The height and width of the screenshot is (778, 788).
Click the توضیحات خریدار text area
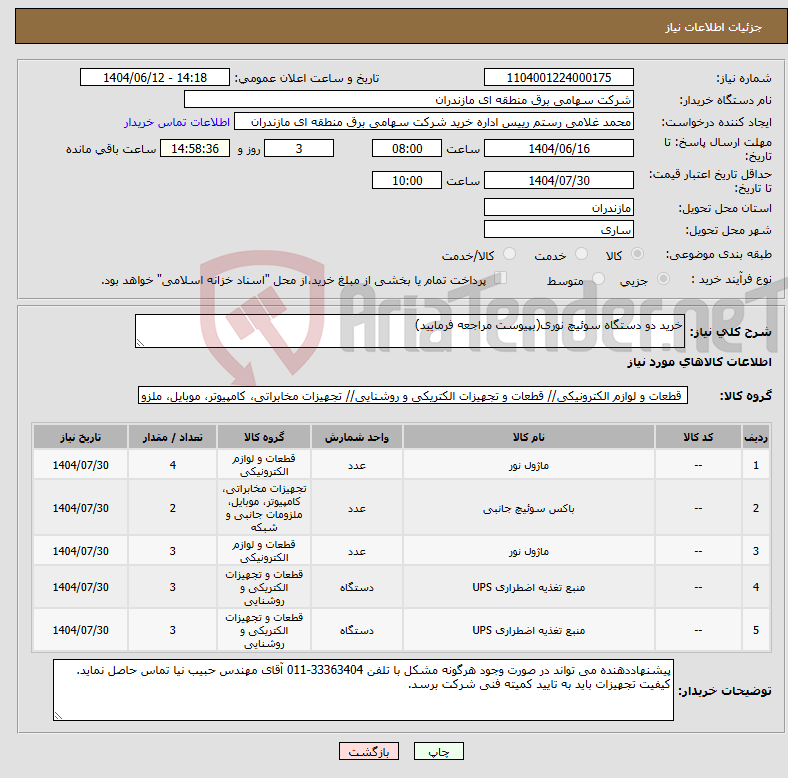363,690
